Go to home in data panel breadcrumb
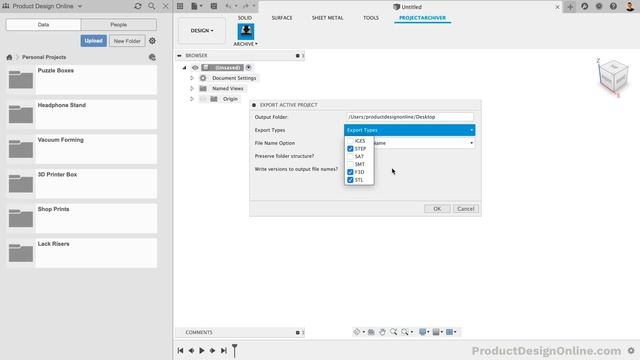 [x=9, y=57]
